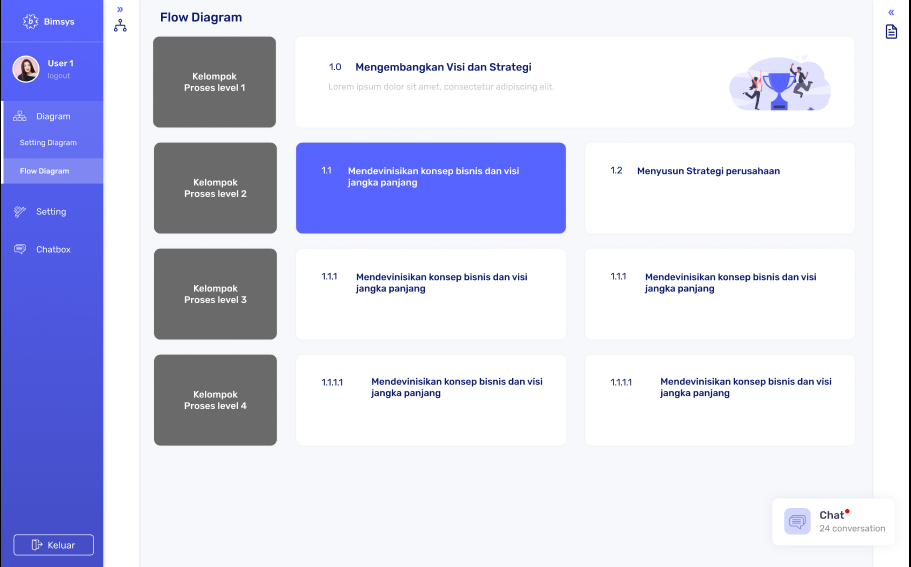Open the Chatbox menu entry
This screenshot has height=567, width=911.
pyautogui.click(x=52, y=249)
